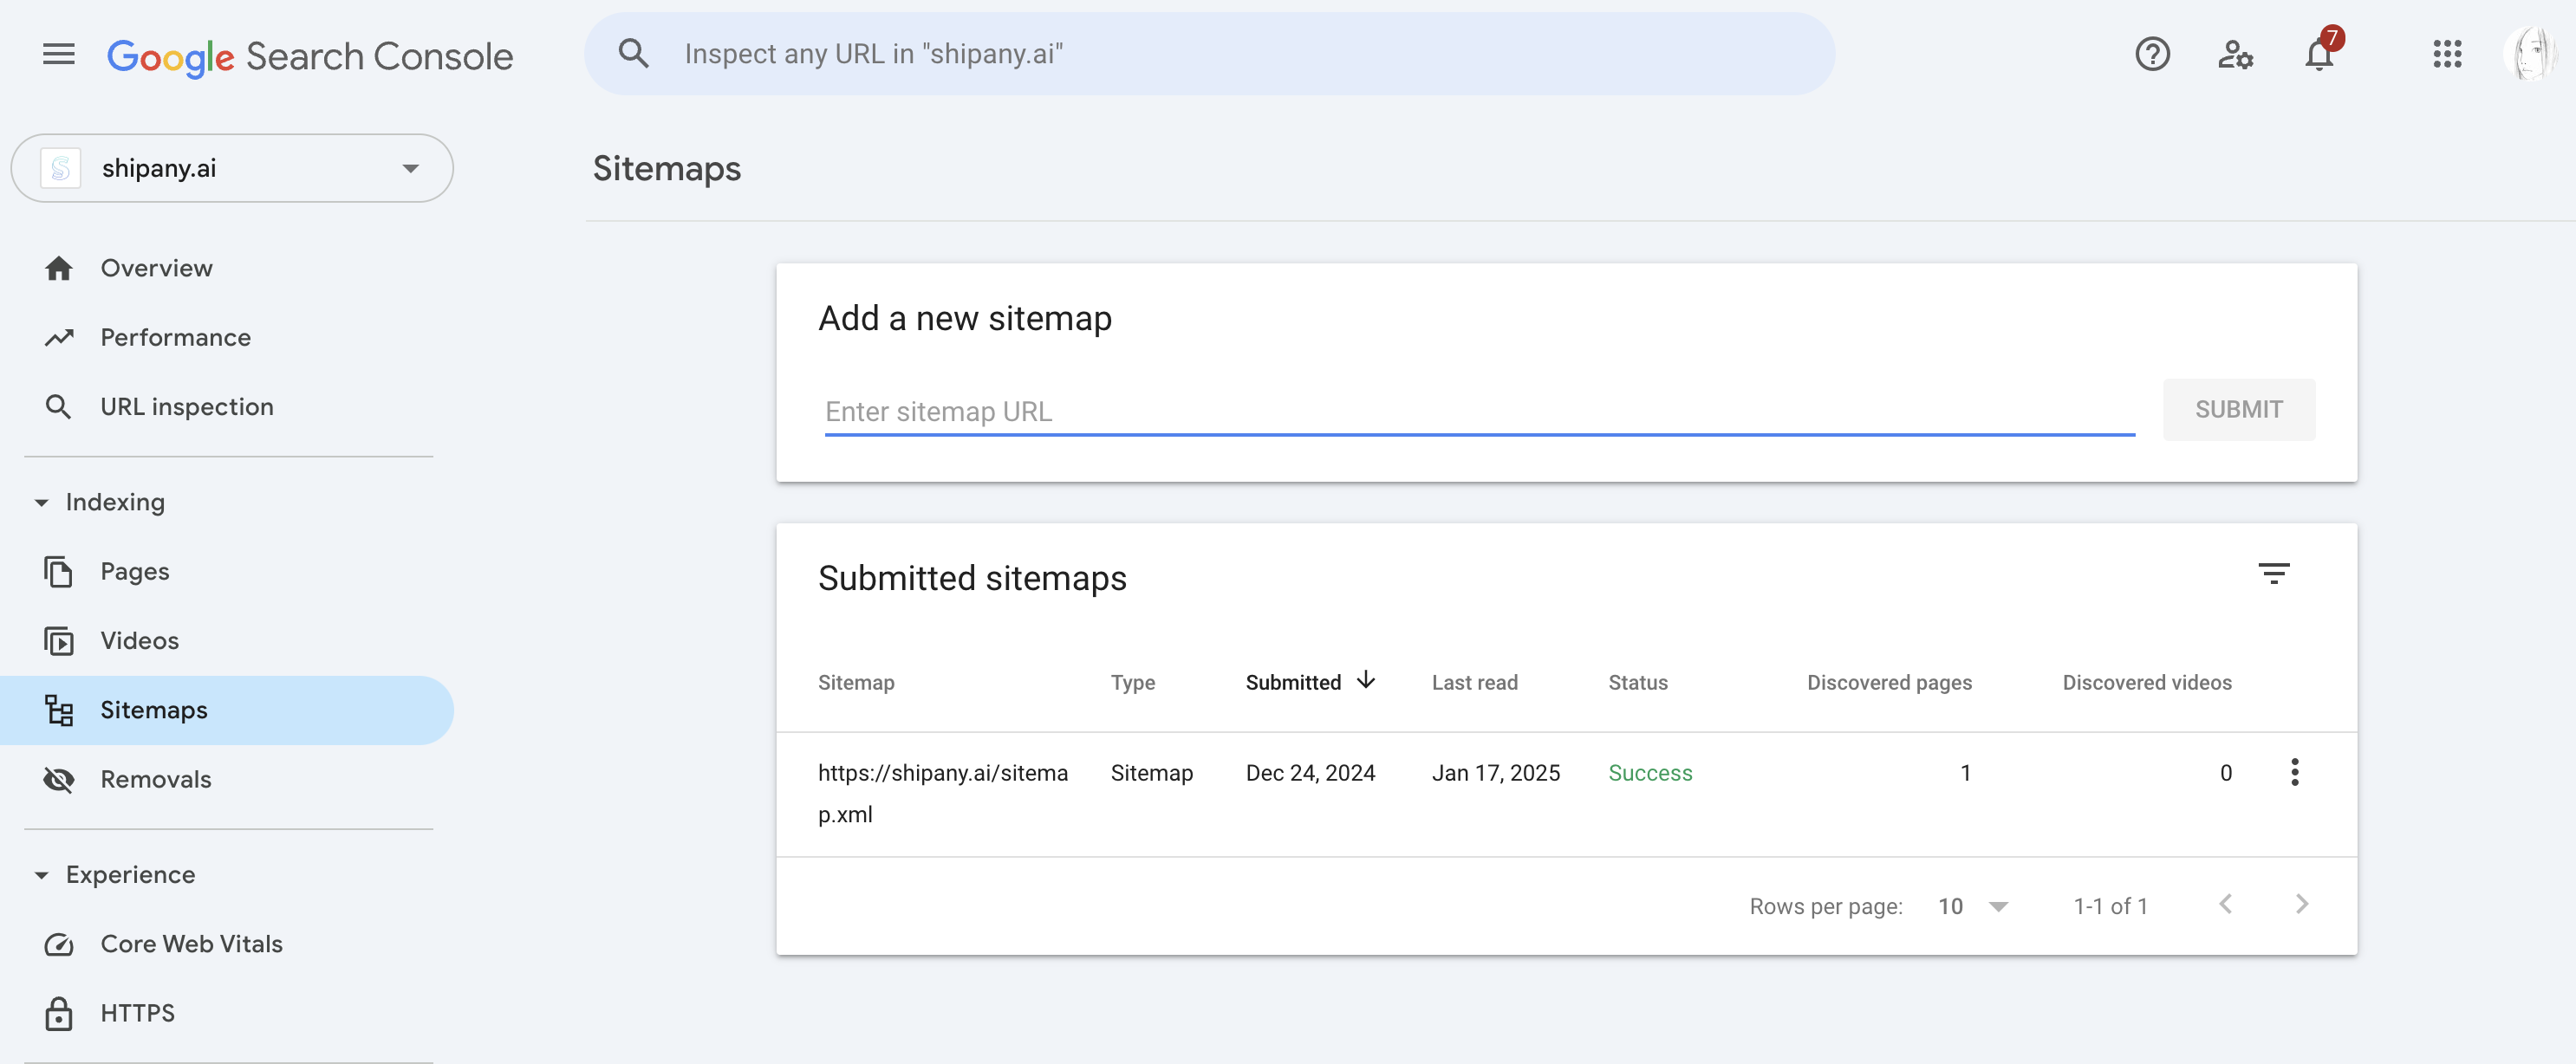Go to Performance in the sidebar

click(x=175, y=338)
